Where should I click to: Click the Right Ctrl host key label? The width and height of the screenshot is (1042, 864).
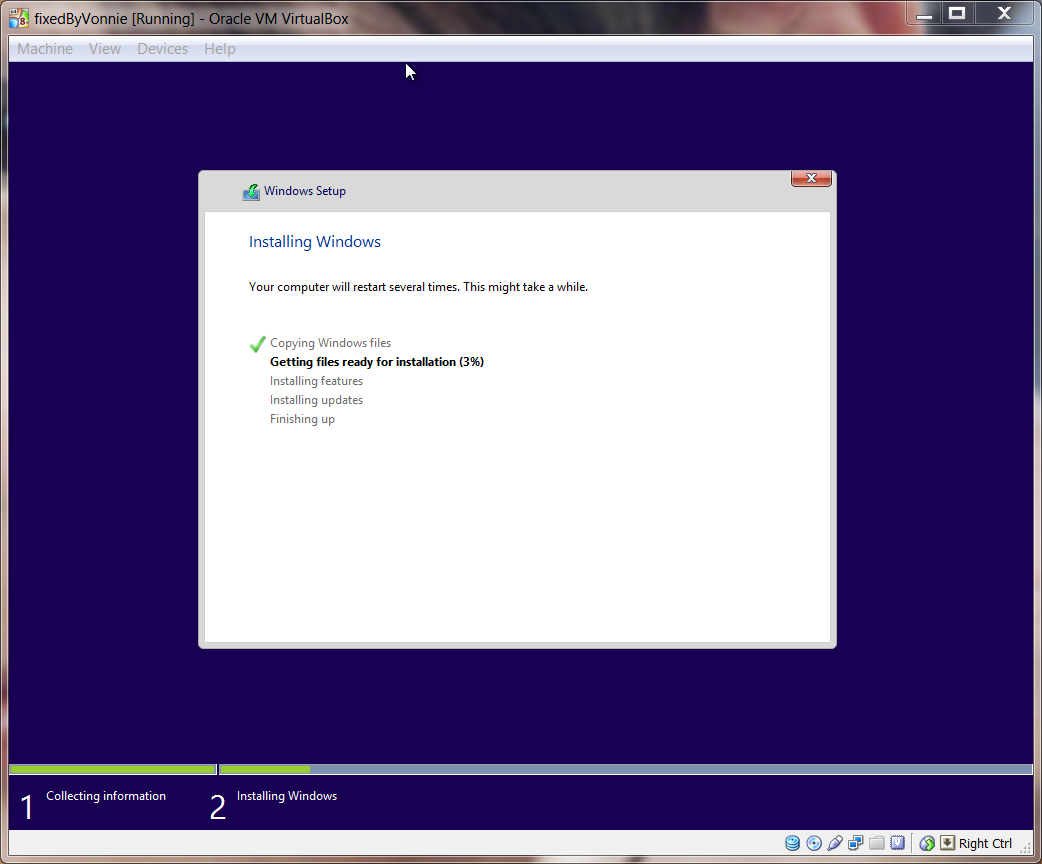[985, 843]
